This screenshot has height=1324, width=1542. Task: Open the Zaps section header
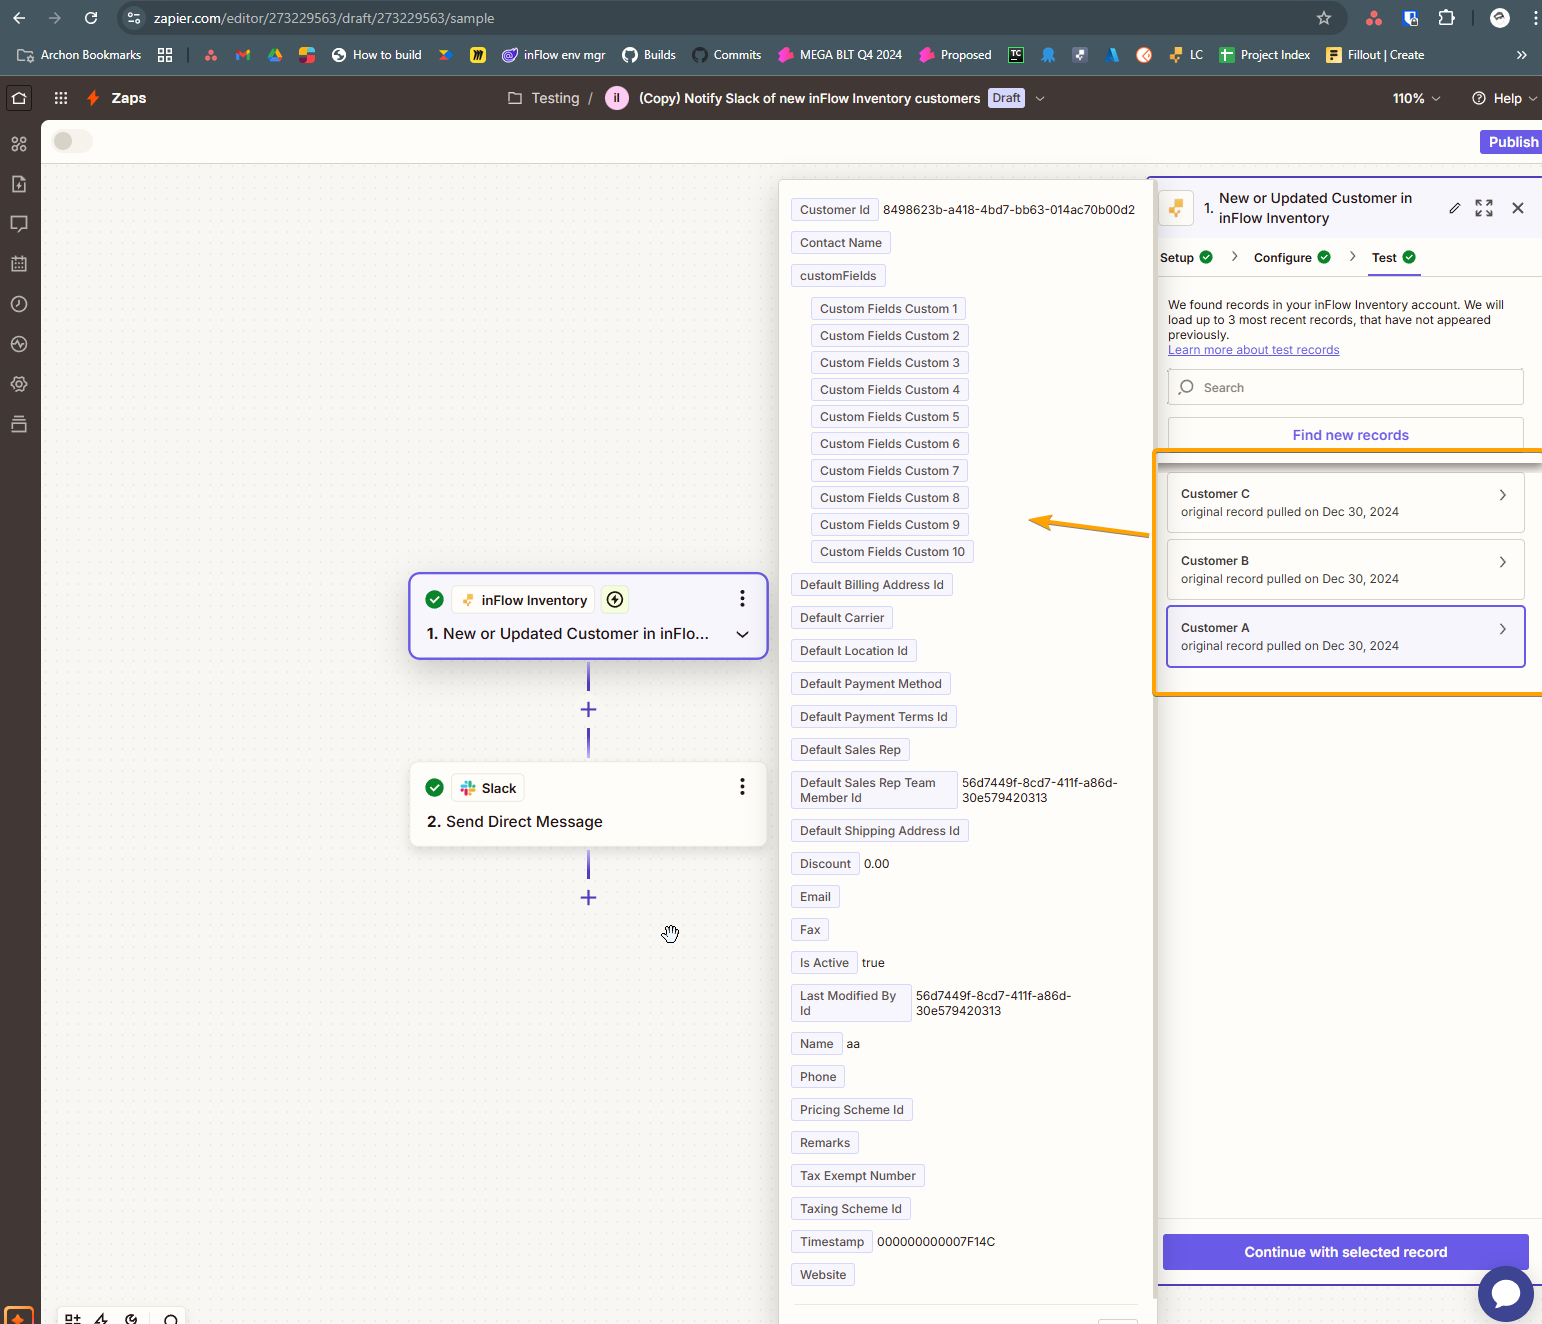pos(129,98)
